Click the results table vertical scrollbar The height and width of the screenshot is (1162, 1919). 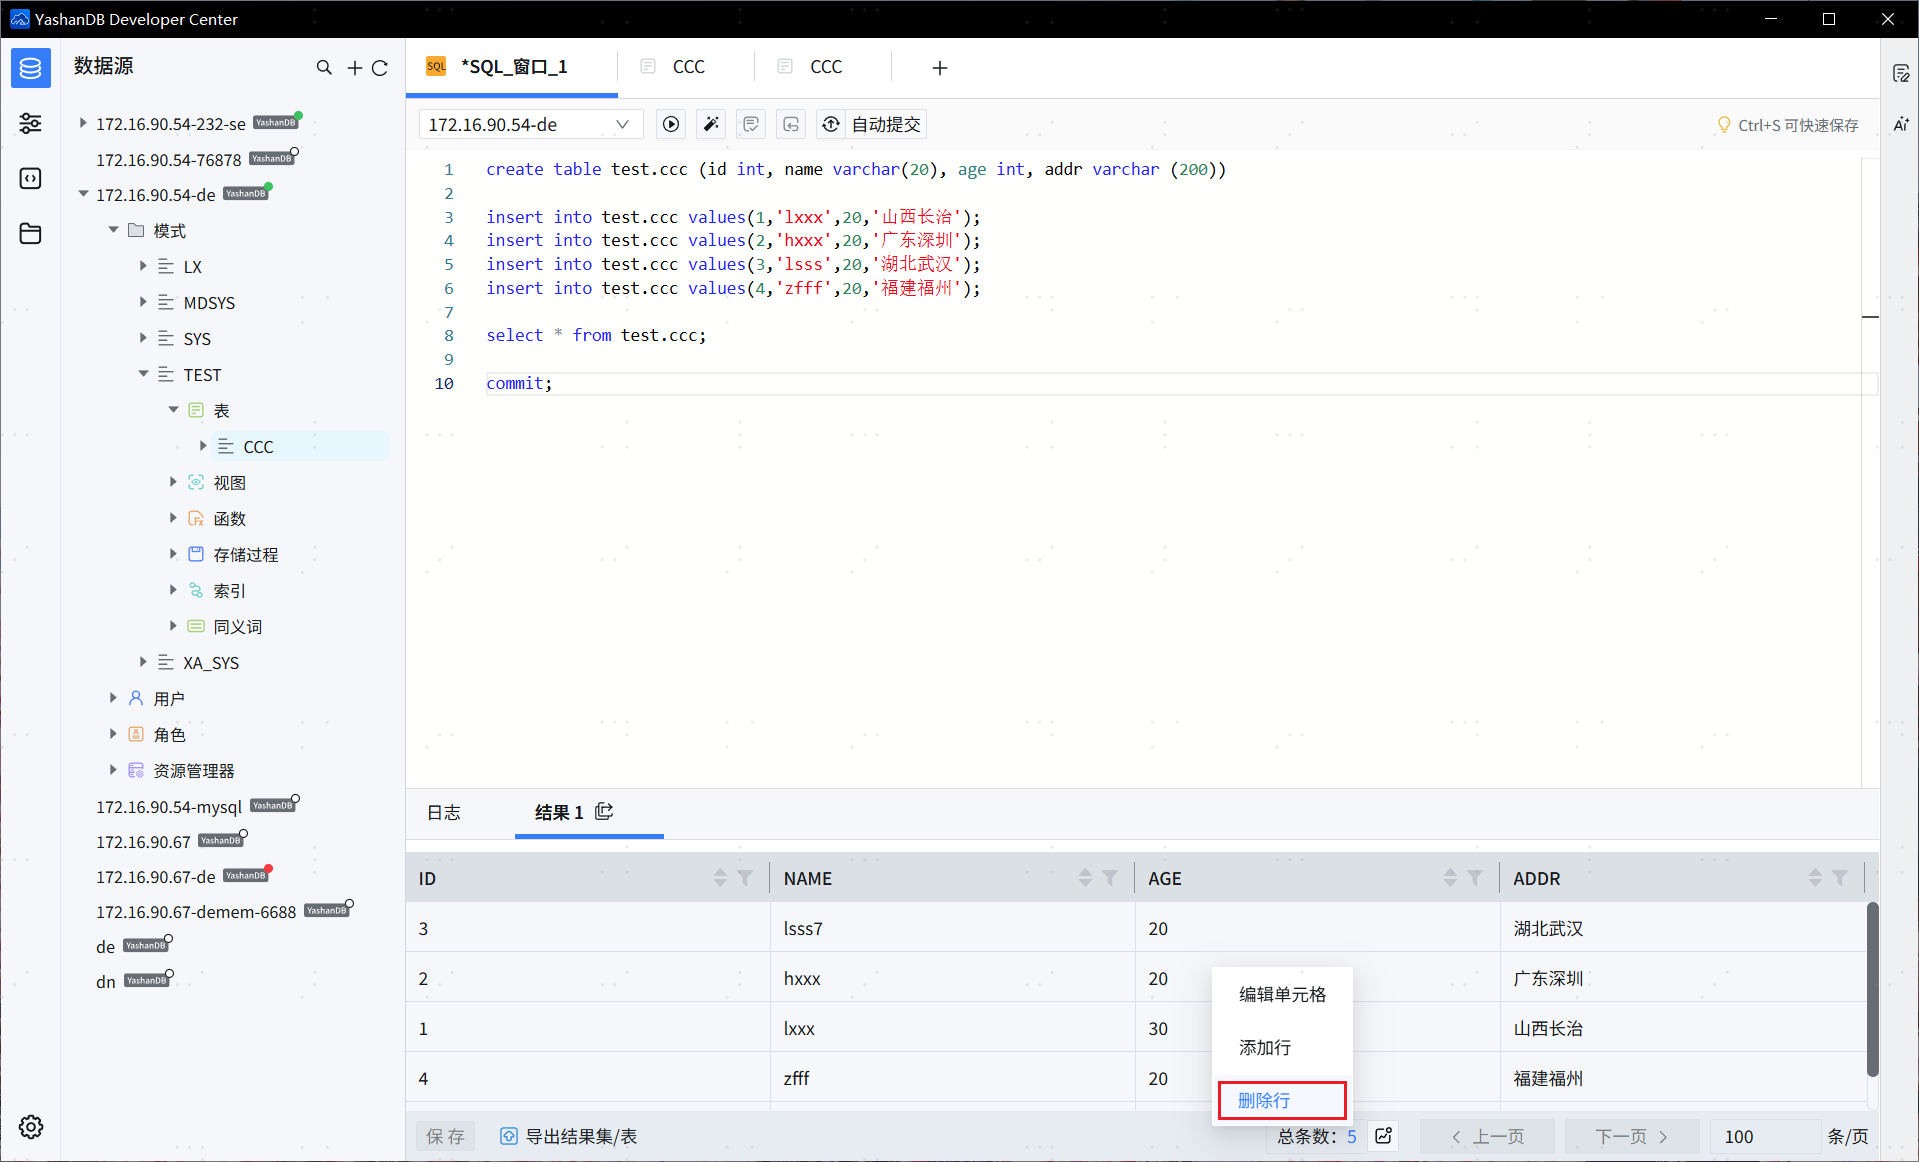coord(1872,988)
